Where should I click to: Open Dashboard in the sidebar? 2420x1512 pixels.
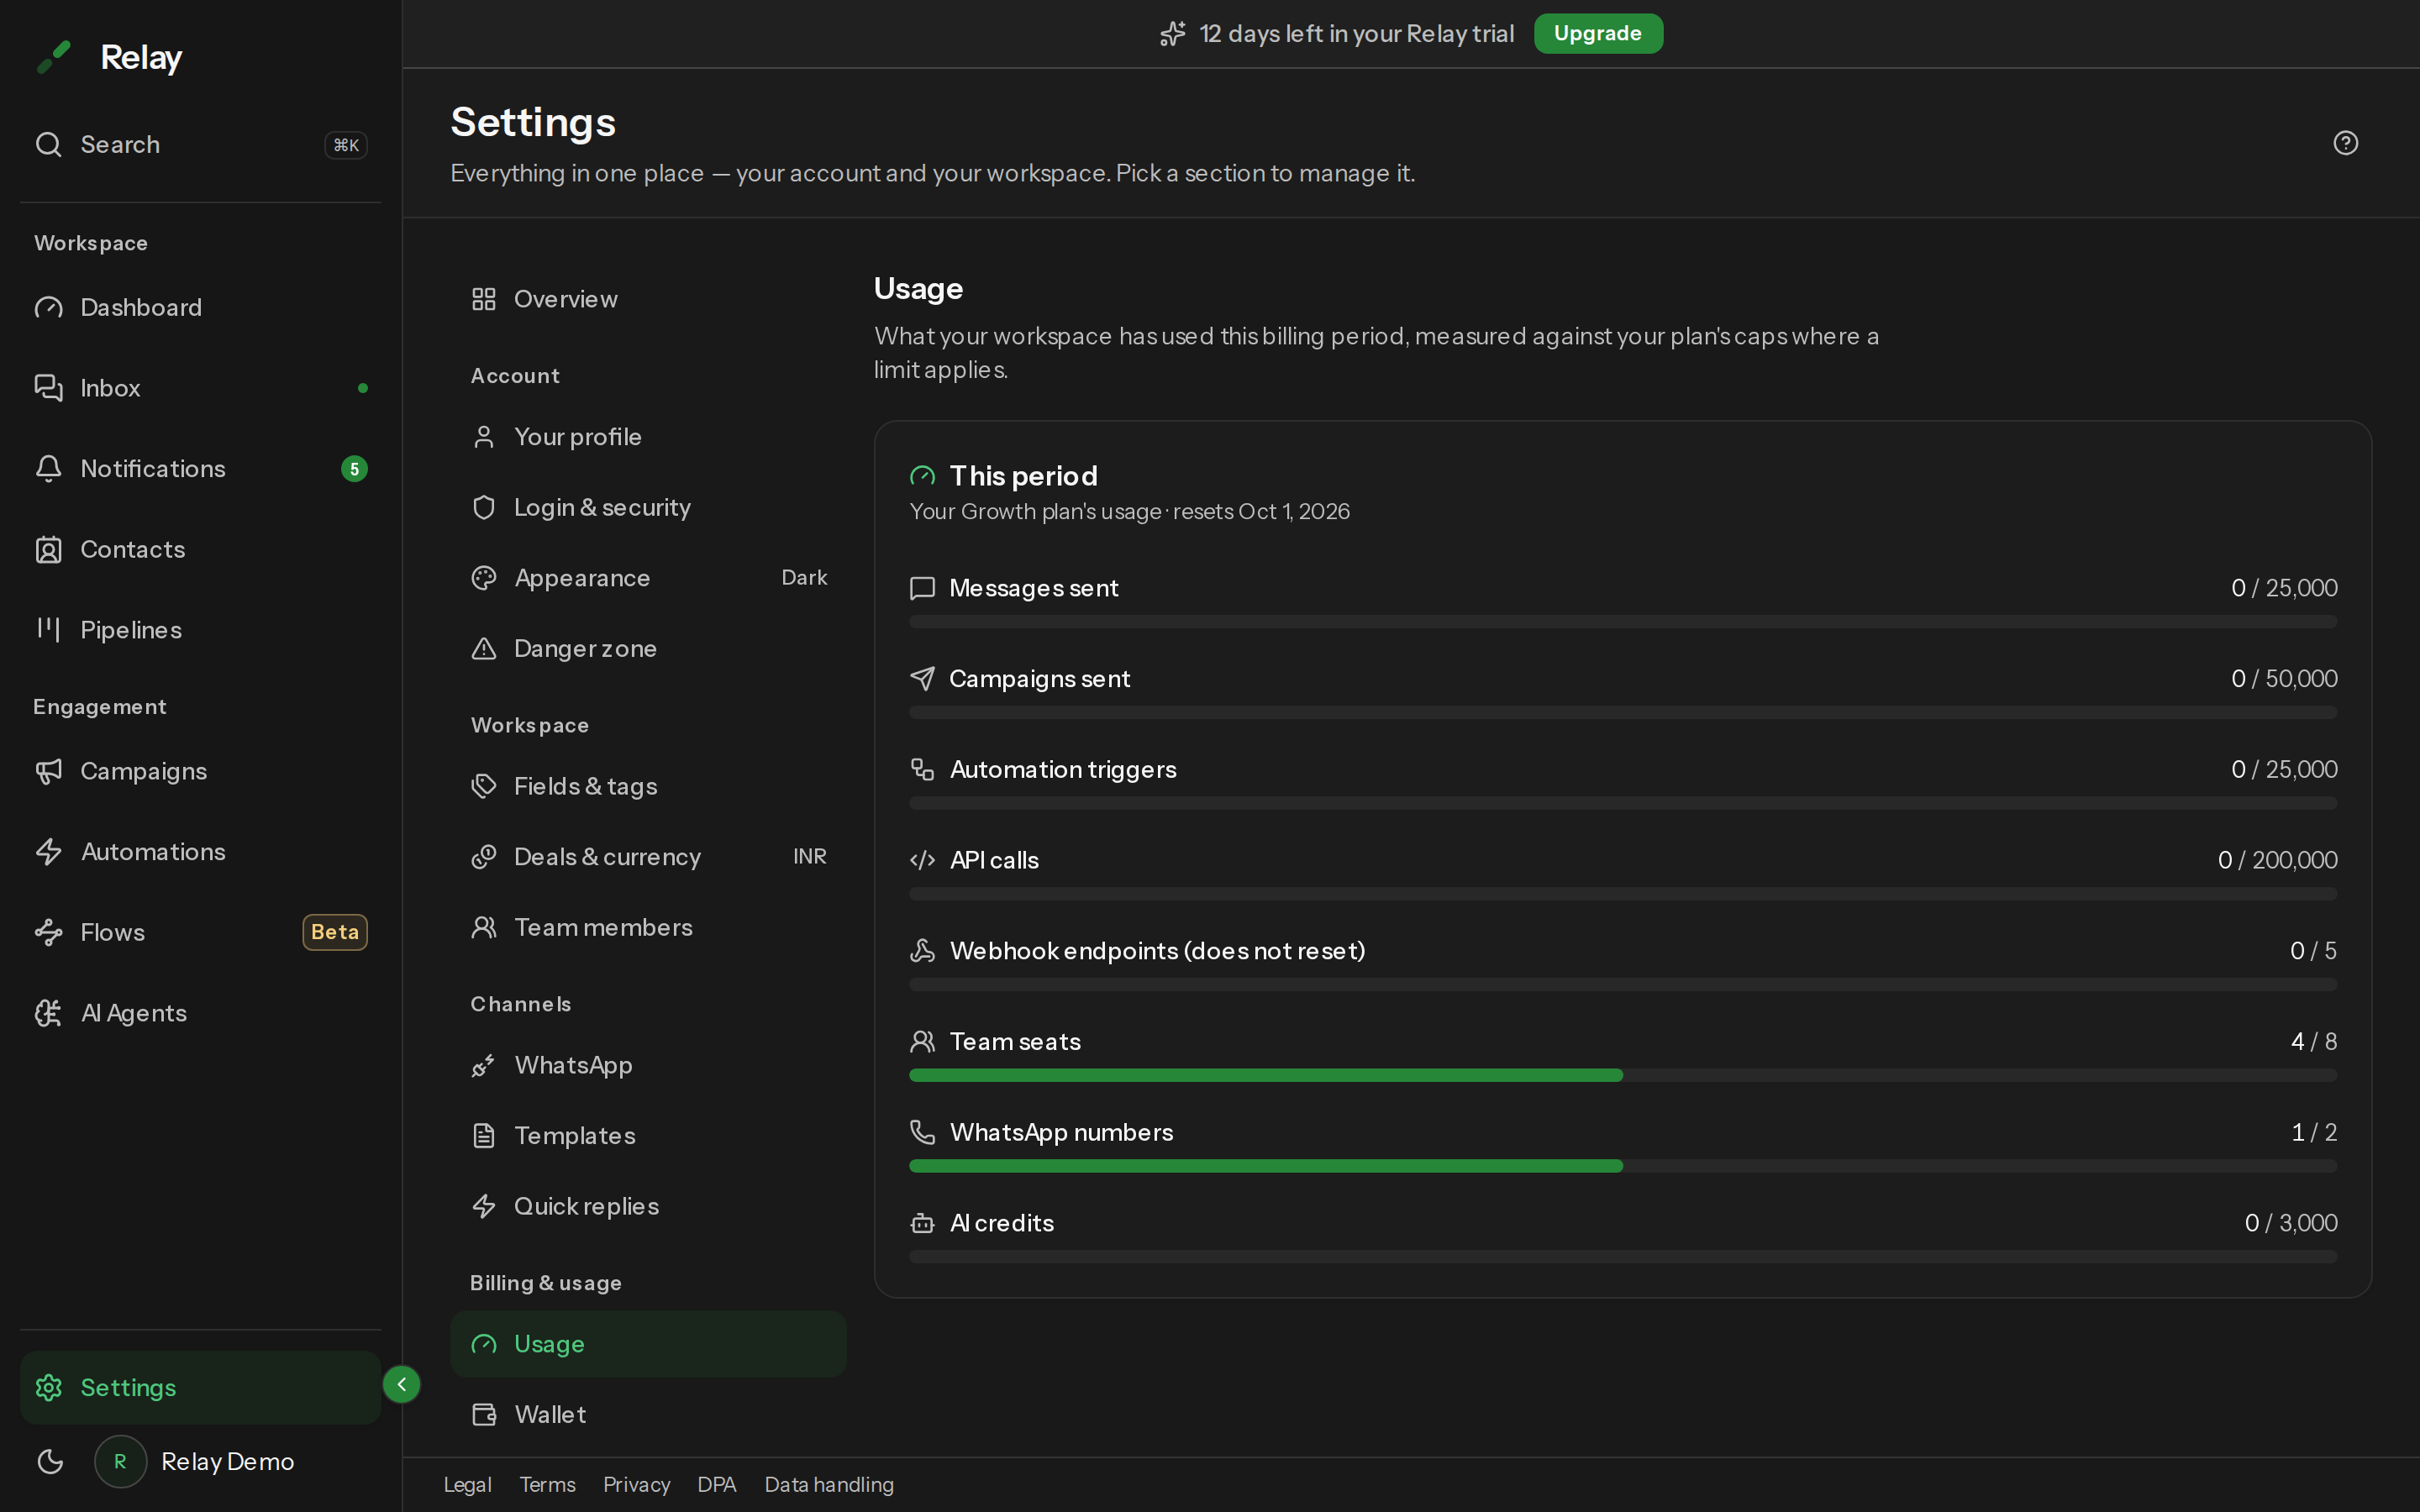pos(200,307)
